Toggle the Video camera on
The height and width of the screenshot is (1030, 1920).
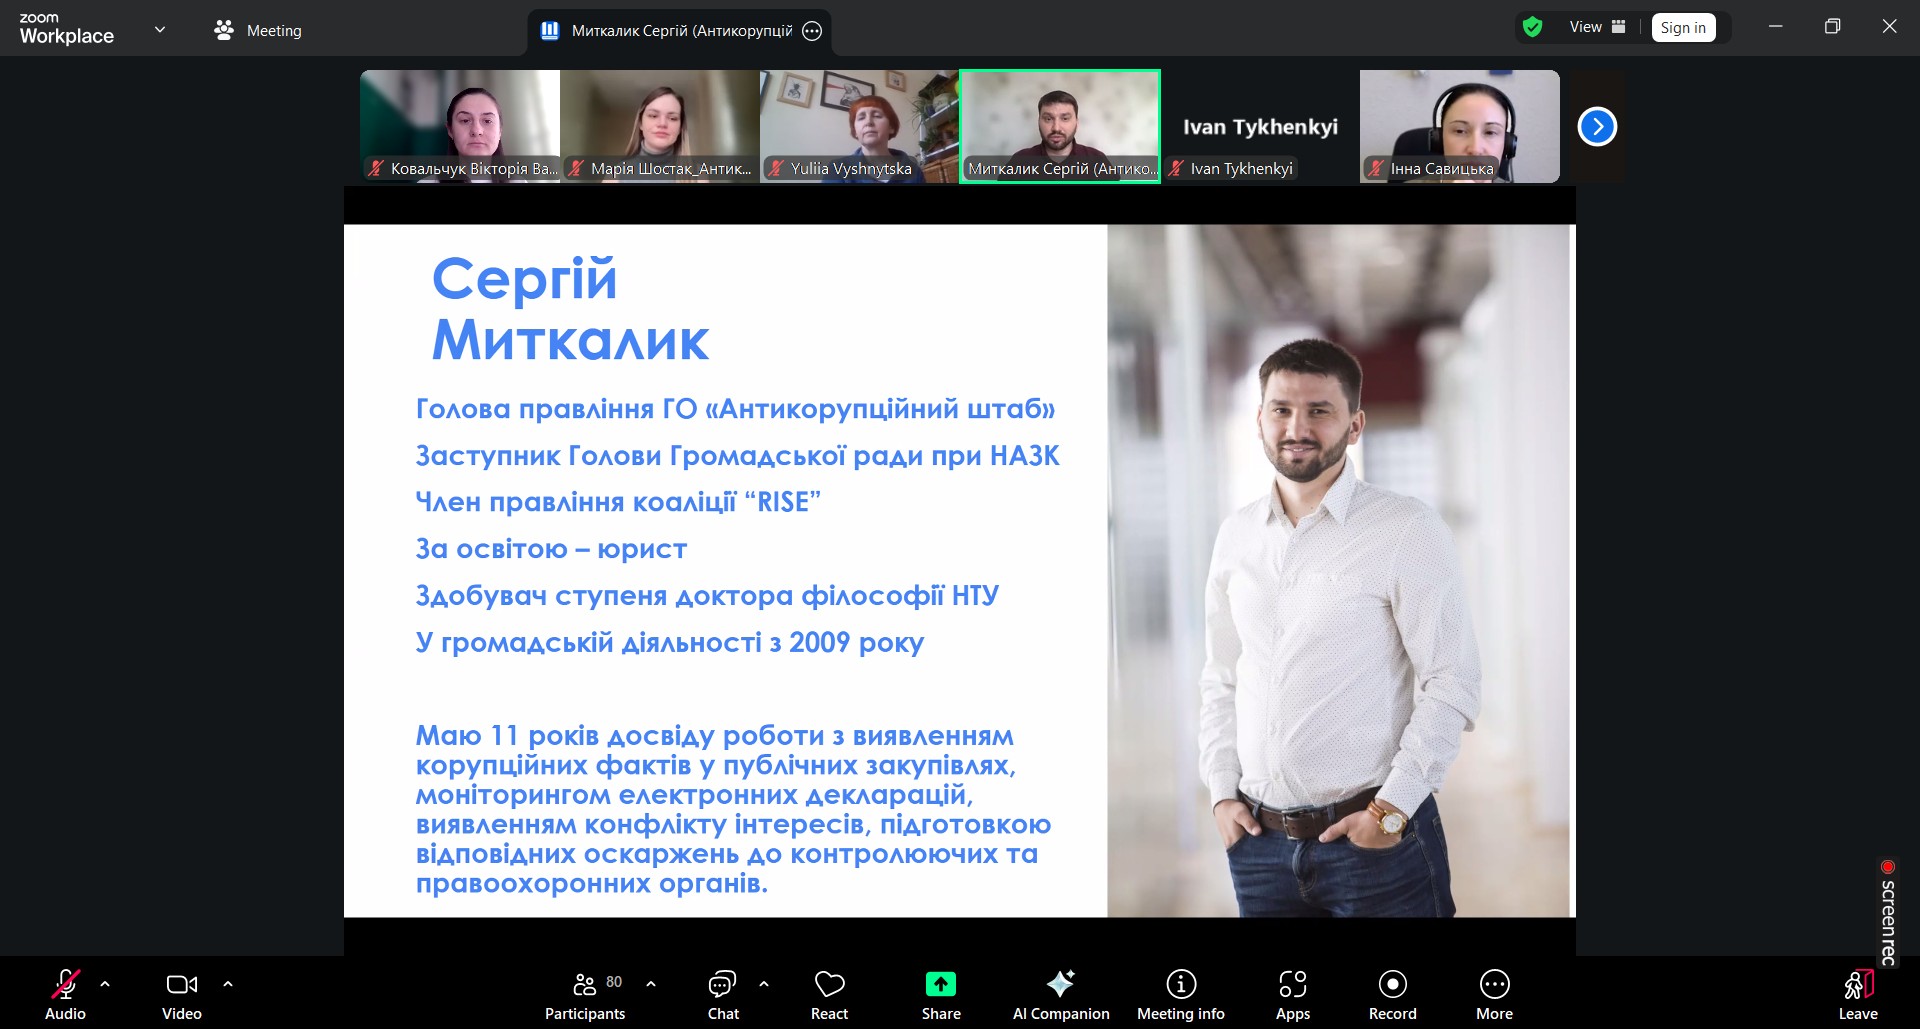pyautogui.click(x=182, y=996)
